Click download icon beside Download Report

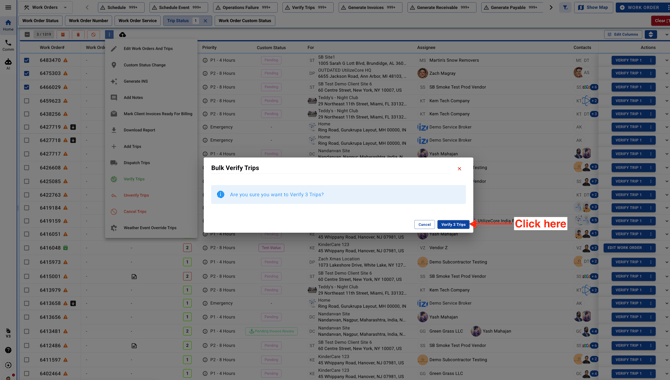coord(114,130)
